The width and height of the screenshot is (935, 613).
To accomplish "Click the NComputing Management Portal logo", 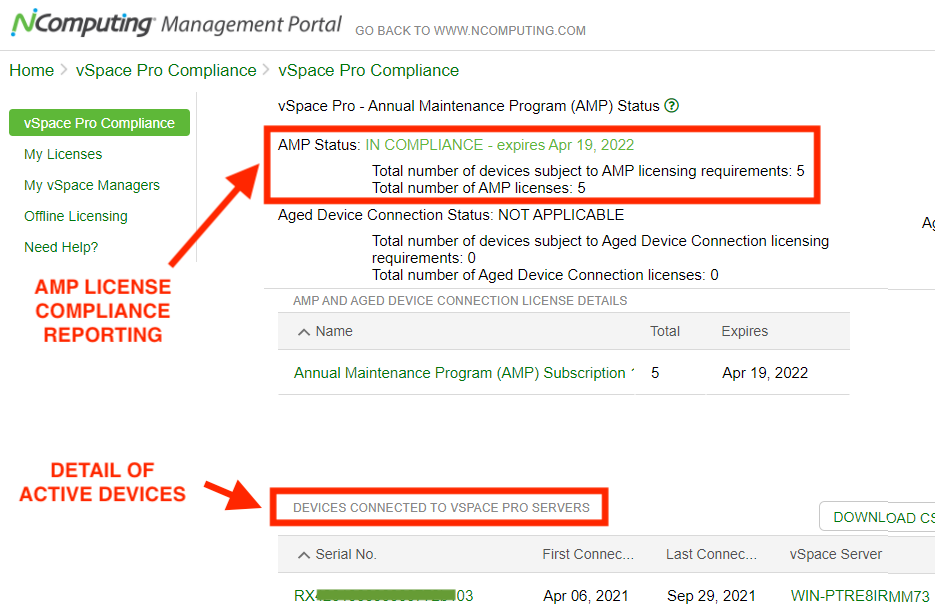I will pos(177,24).
